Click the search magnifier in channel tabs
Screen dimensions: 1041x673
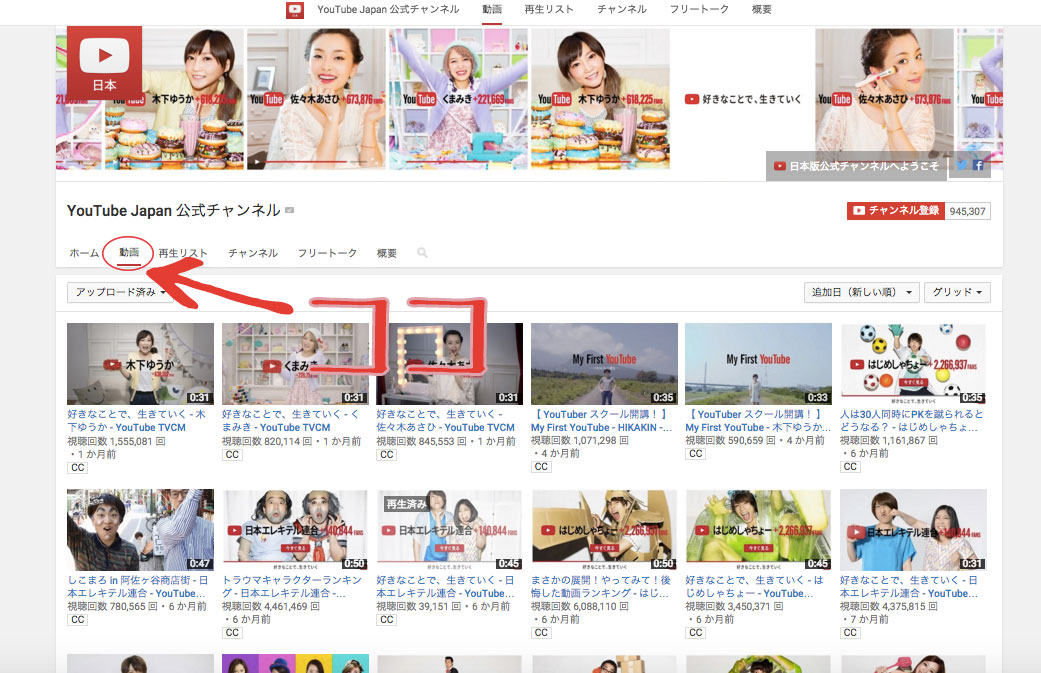(x=422, y=253)
